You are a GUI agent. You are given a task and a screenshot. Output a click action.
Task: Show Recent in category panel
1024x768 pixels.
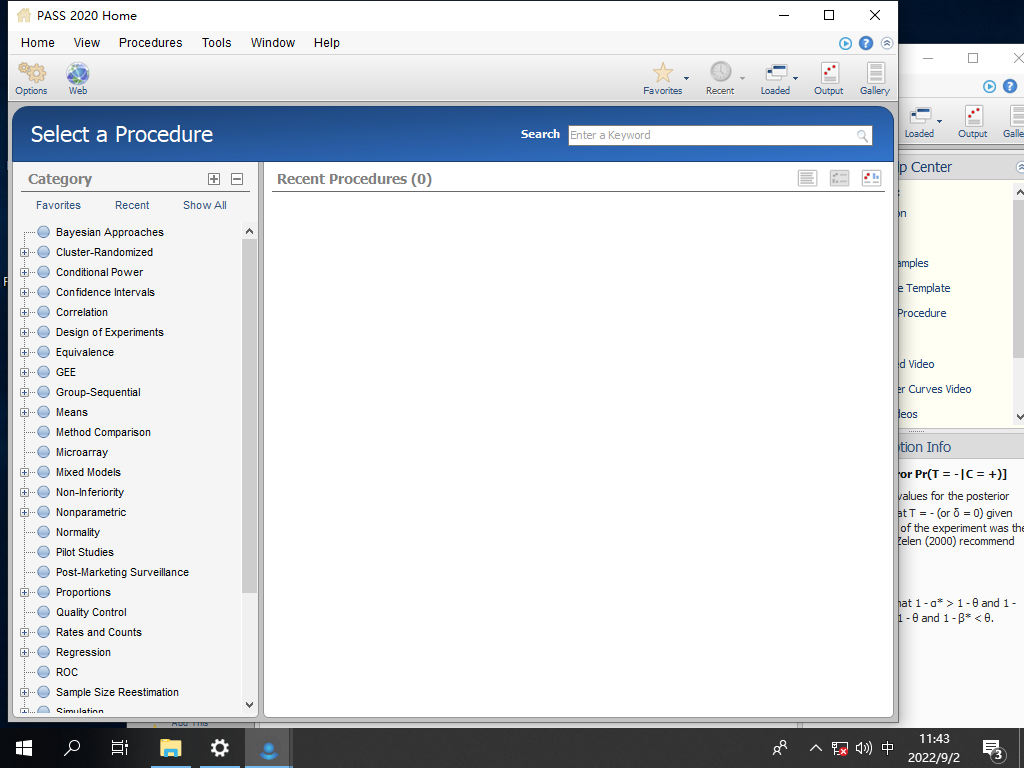click(x=132, y=205)
